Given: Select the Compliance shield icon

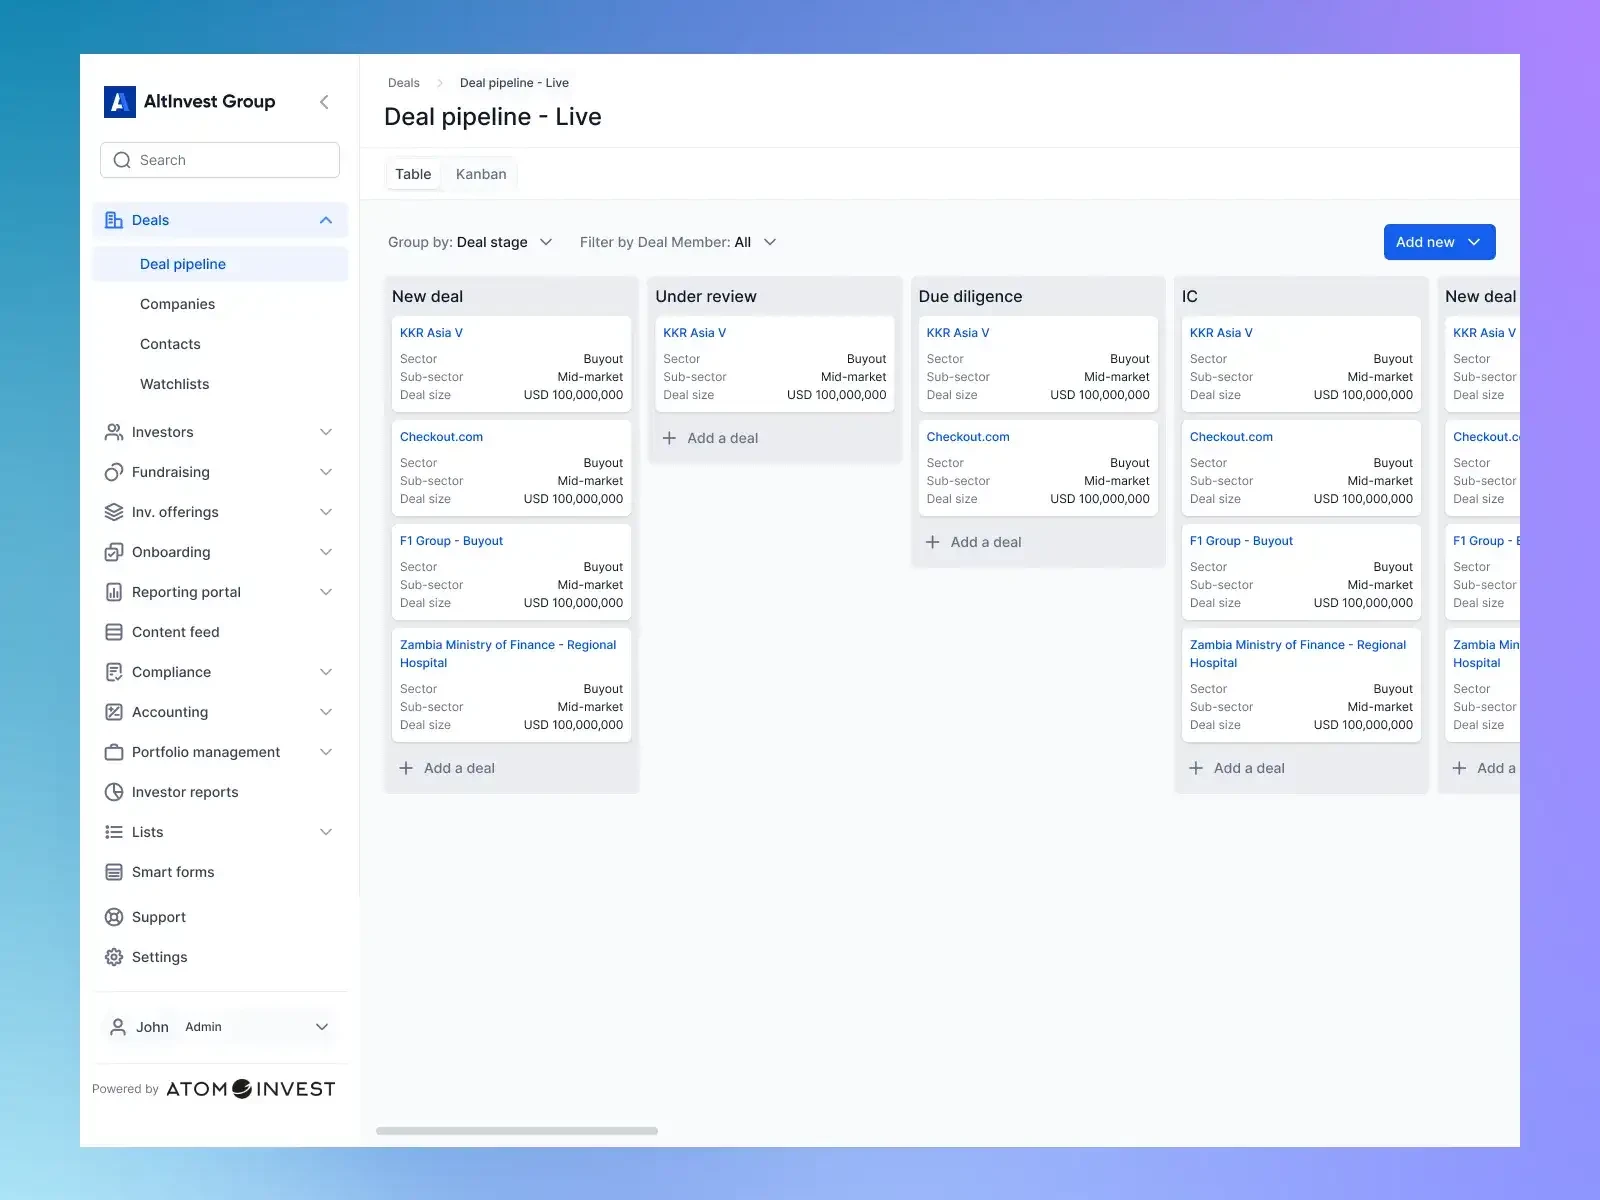Looking at the screenshot, I should 113,671.
